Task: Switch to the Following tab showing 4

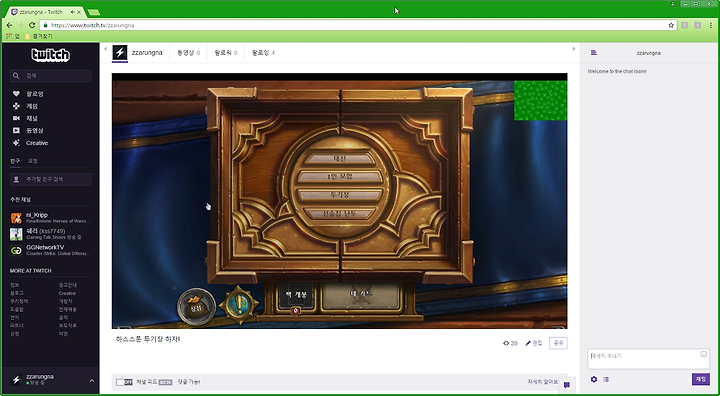Action: point(263,53)
